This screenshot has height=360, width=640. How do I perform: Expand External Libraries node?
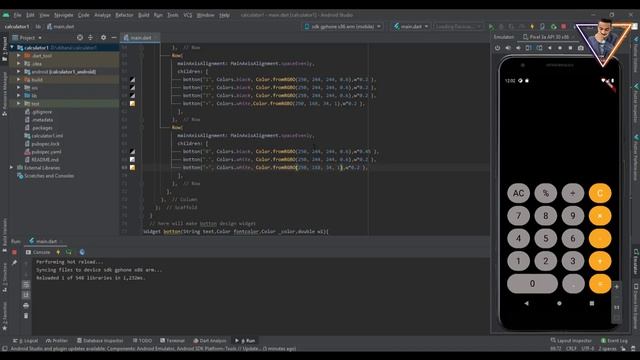click(x=12, y=168)
